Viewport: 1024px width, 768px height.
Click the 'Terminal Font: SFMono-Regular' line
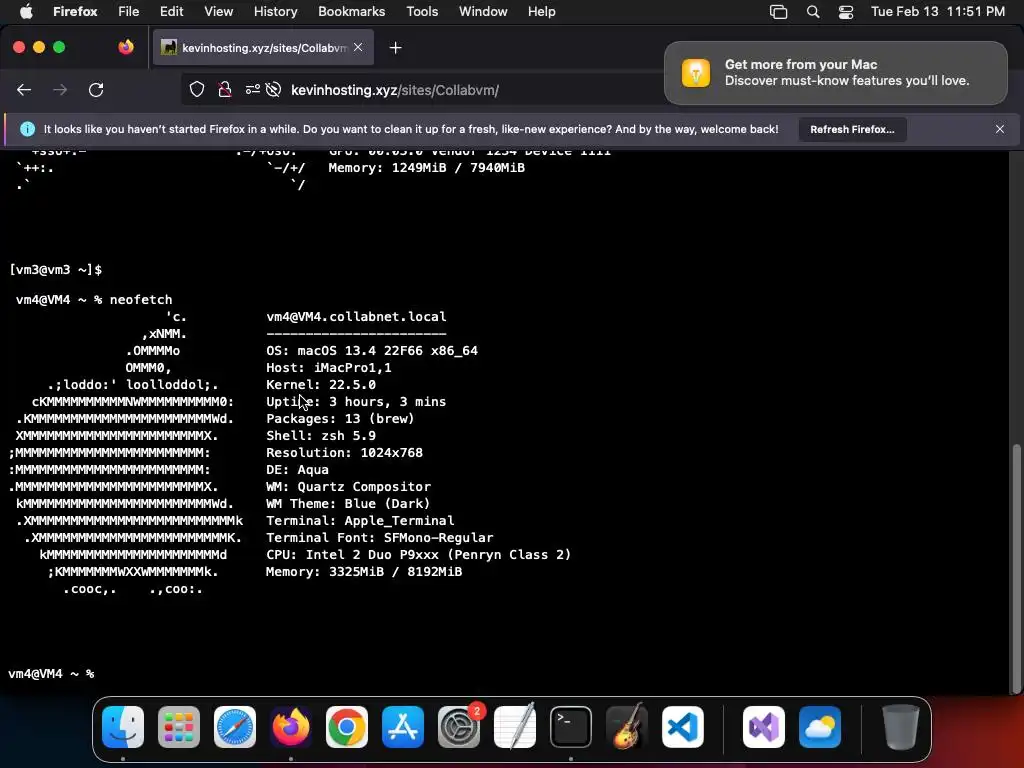click(379, 537)
